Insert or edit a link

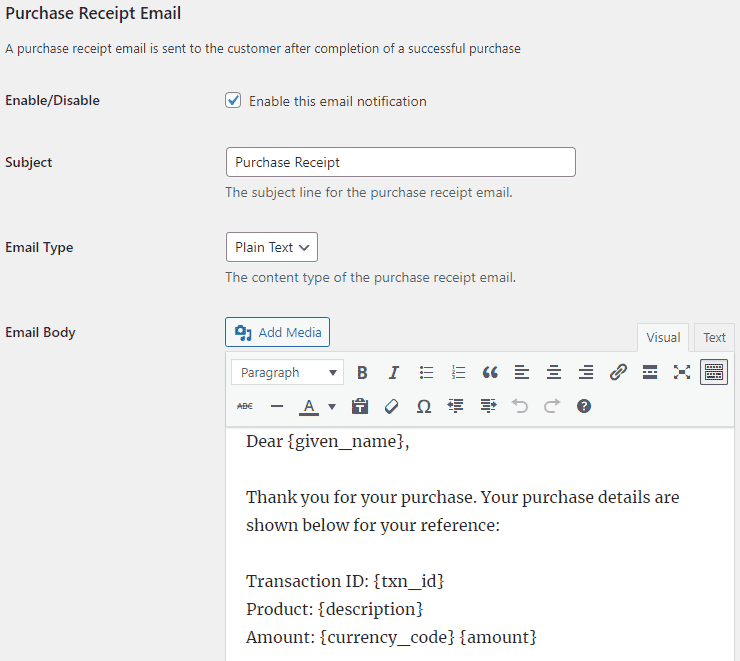coord(618,373)
